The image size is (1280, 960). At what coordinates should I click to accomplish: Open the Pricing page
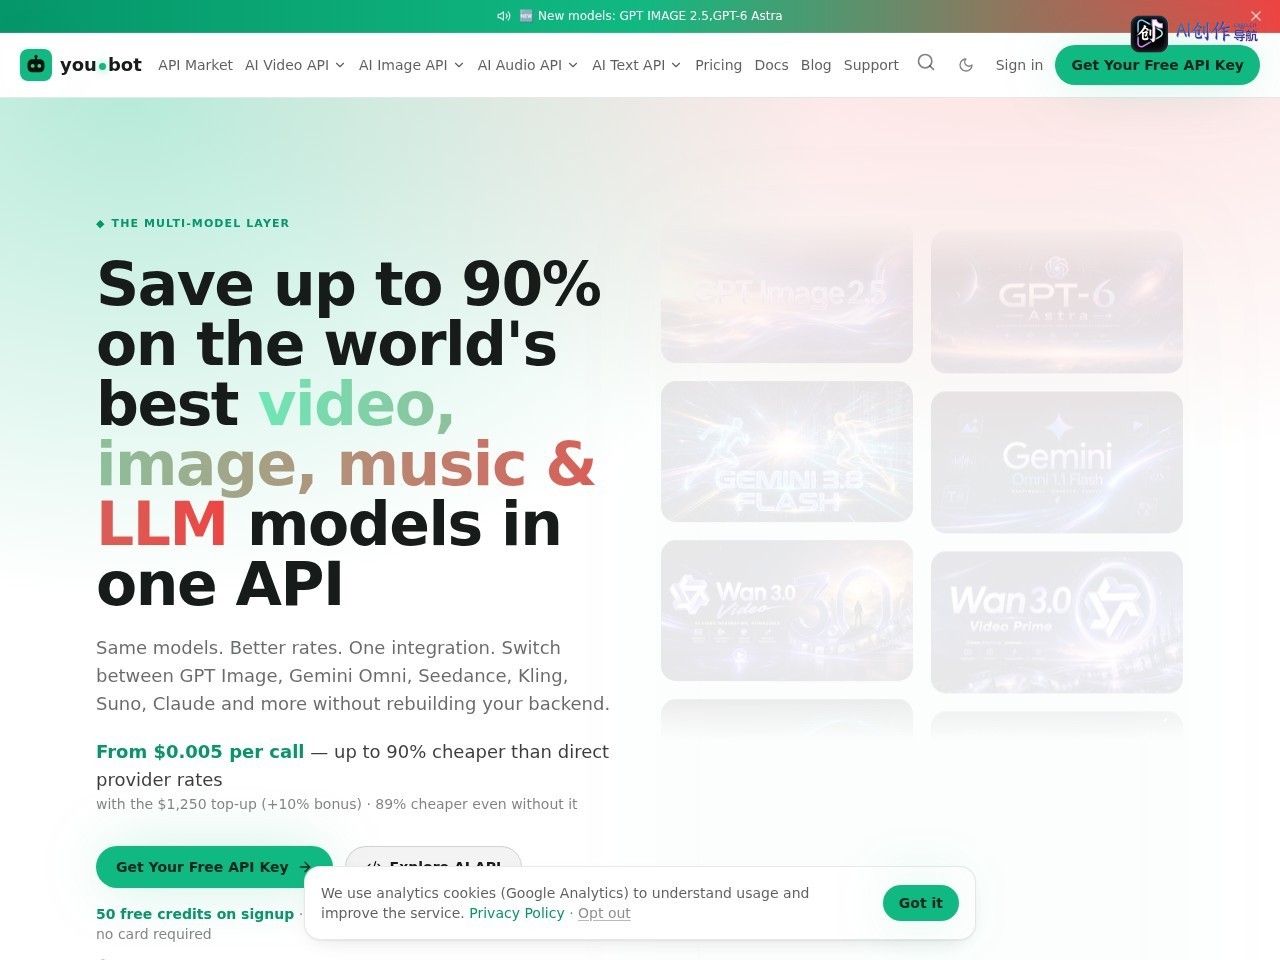coord(718,65)
